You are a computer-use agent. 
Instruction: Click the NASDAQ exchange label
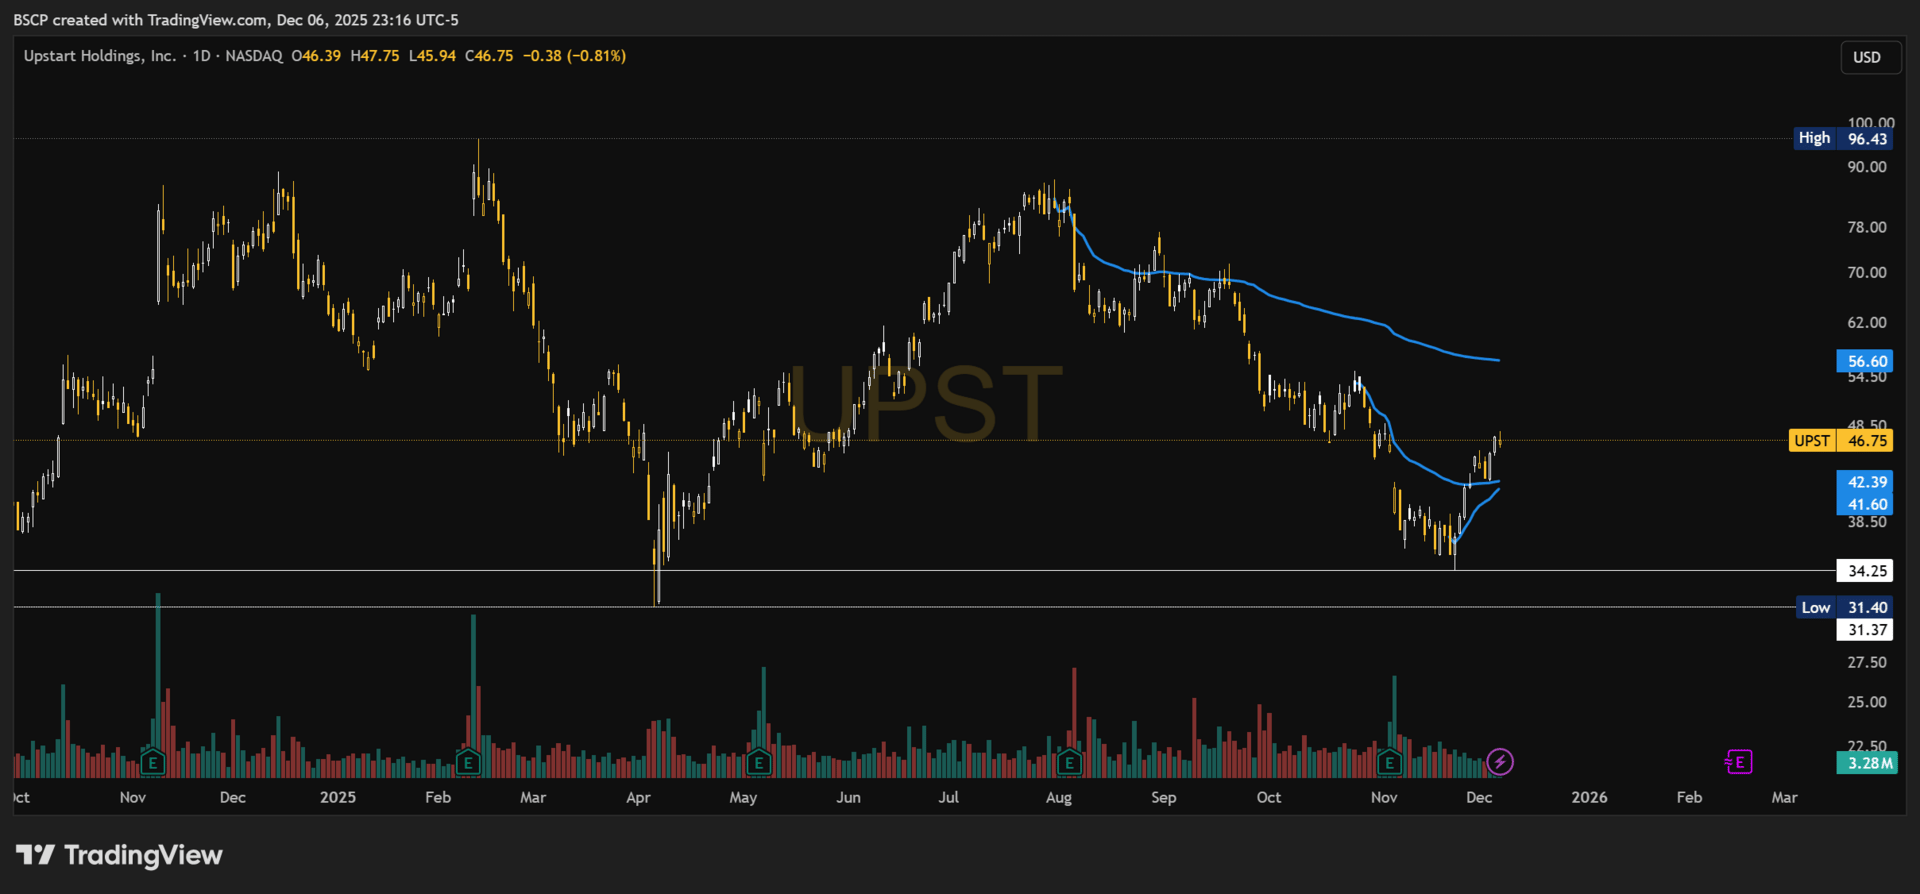tap(254, 56)
